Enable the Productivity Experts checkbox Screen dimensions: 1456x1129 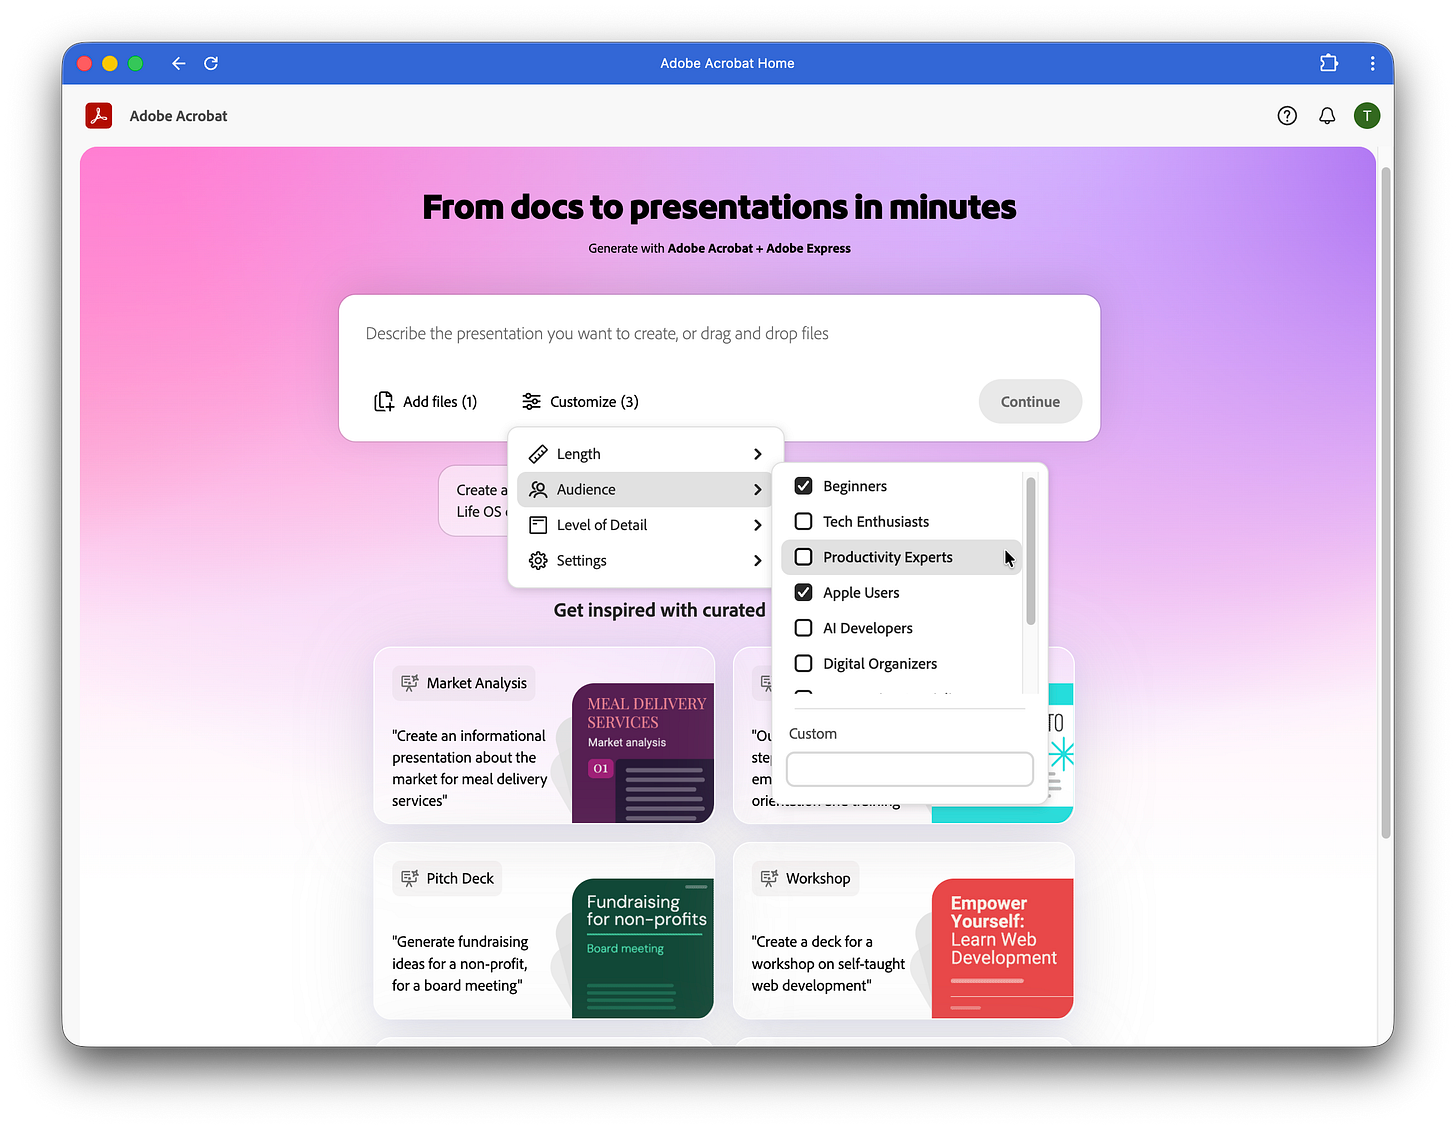point(803,557)
